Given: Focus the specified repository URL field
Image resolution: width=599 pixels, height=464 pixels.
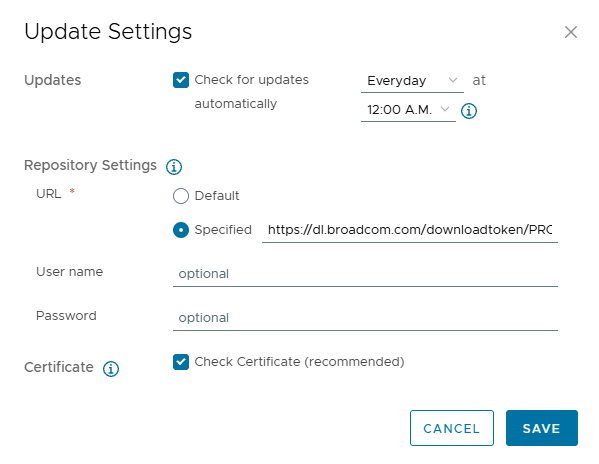Looking at the screenshot, I should click(410, 230).
